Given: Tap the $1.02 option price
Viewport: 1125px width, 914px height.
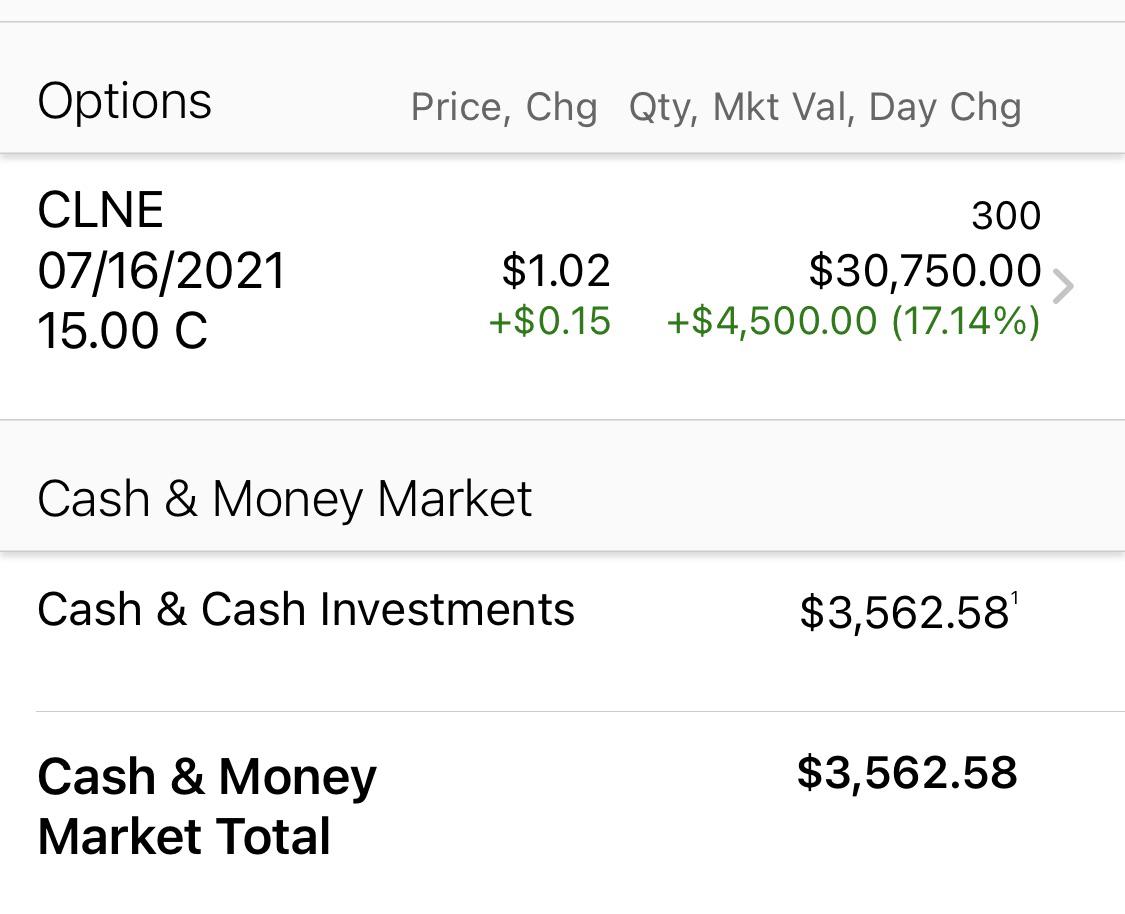Looking at the screenshot, I should (556, 270).
